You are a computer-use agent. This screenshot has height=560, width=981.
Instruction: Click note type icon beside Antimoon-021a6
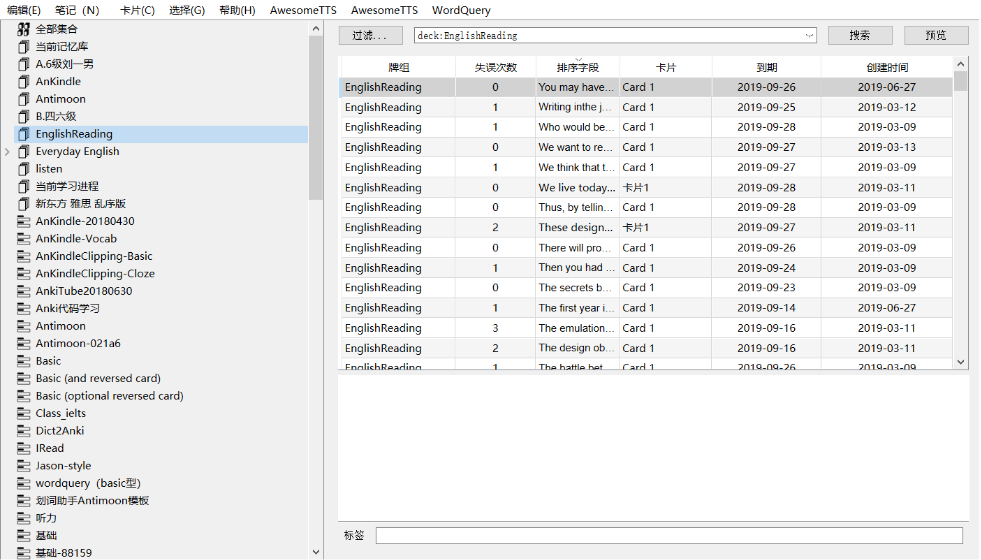coord(24,344)
